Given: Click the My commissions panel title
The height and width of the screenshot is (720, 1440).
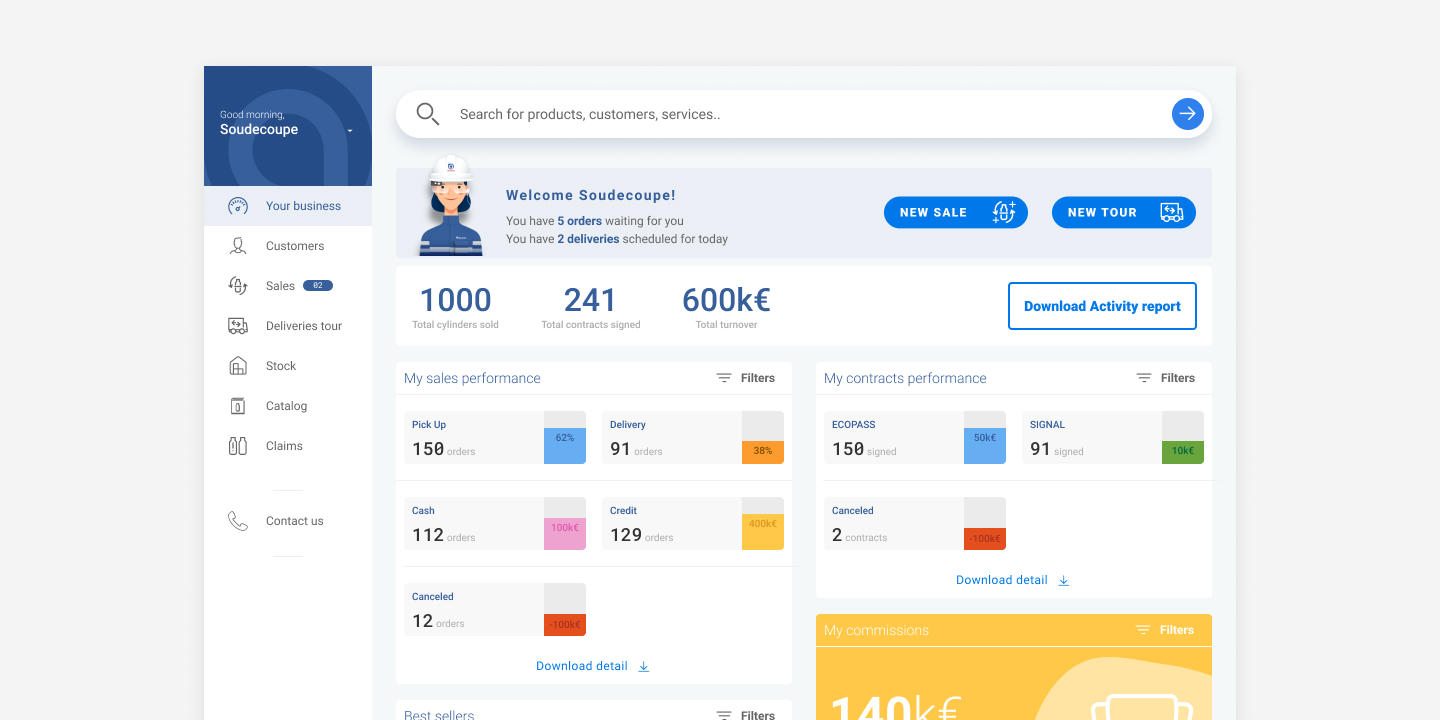Looking at the screenshot, I should tap(876, 630).
